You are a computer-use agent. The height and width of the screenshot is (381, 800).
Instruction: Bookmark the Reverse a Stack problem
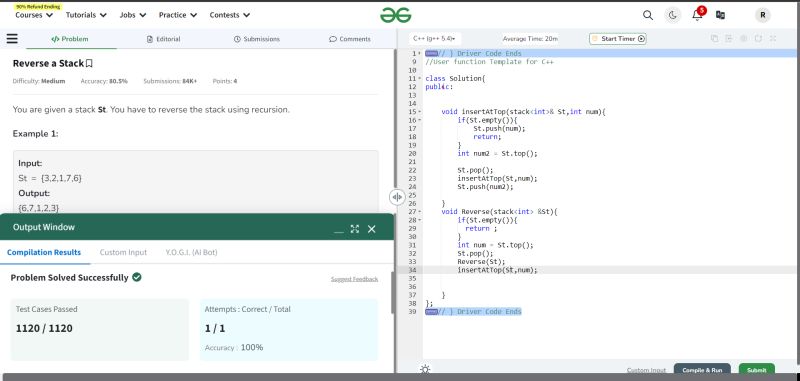point(89,64)
